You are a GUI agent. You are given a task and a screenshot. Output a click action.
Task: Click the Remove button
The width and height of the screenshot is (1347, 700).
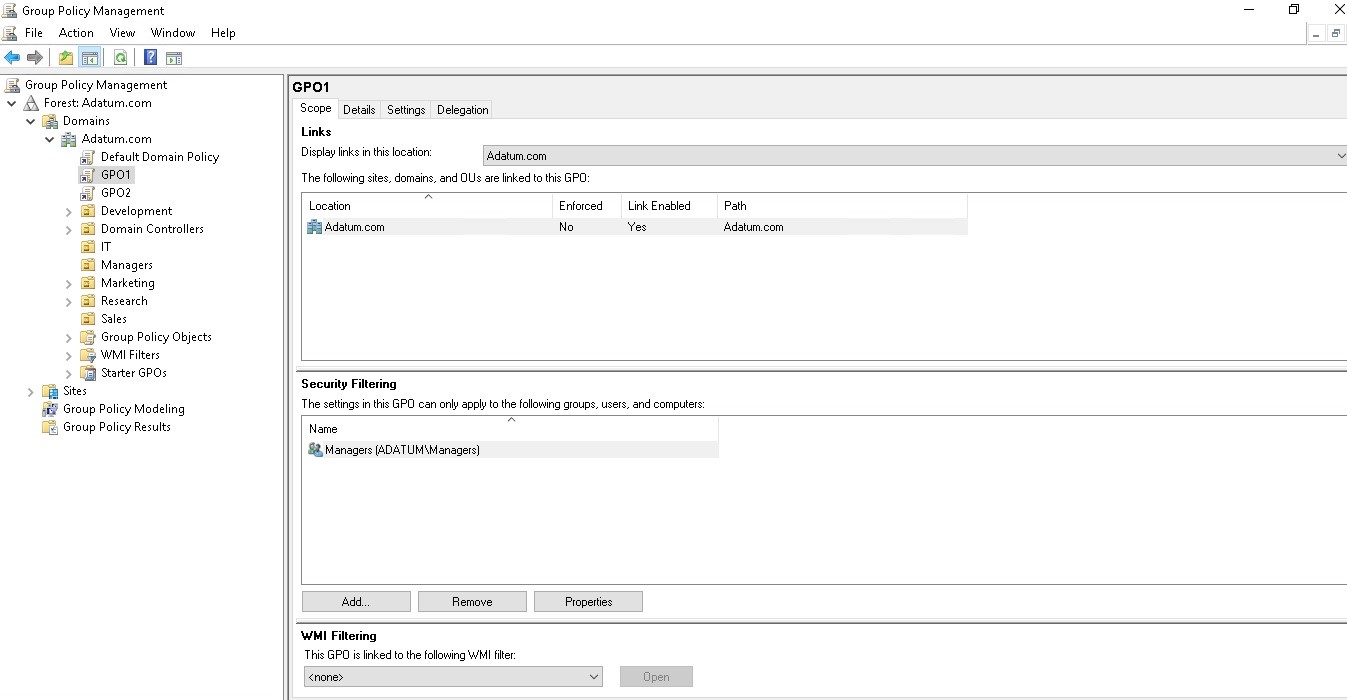472,602
